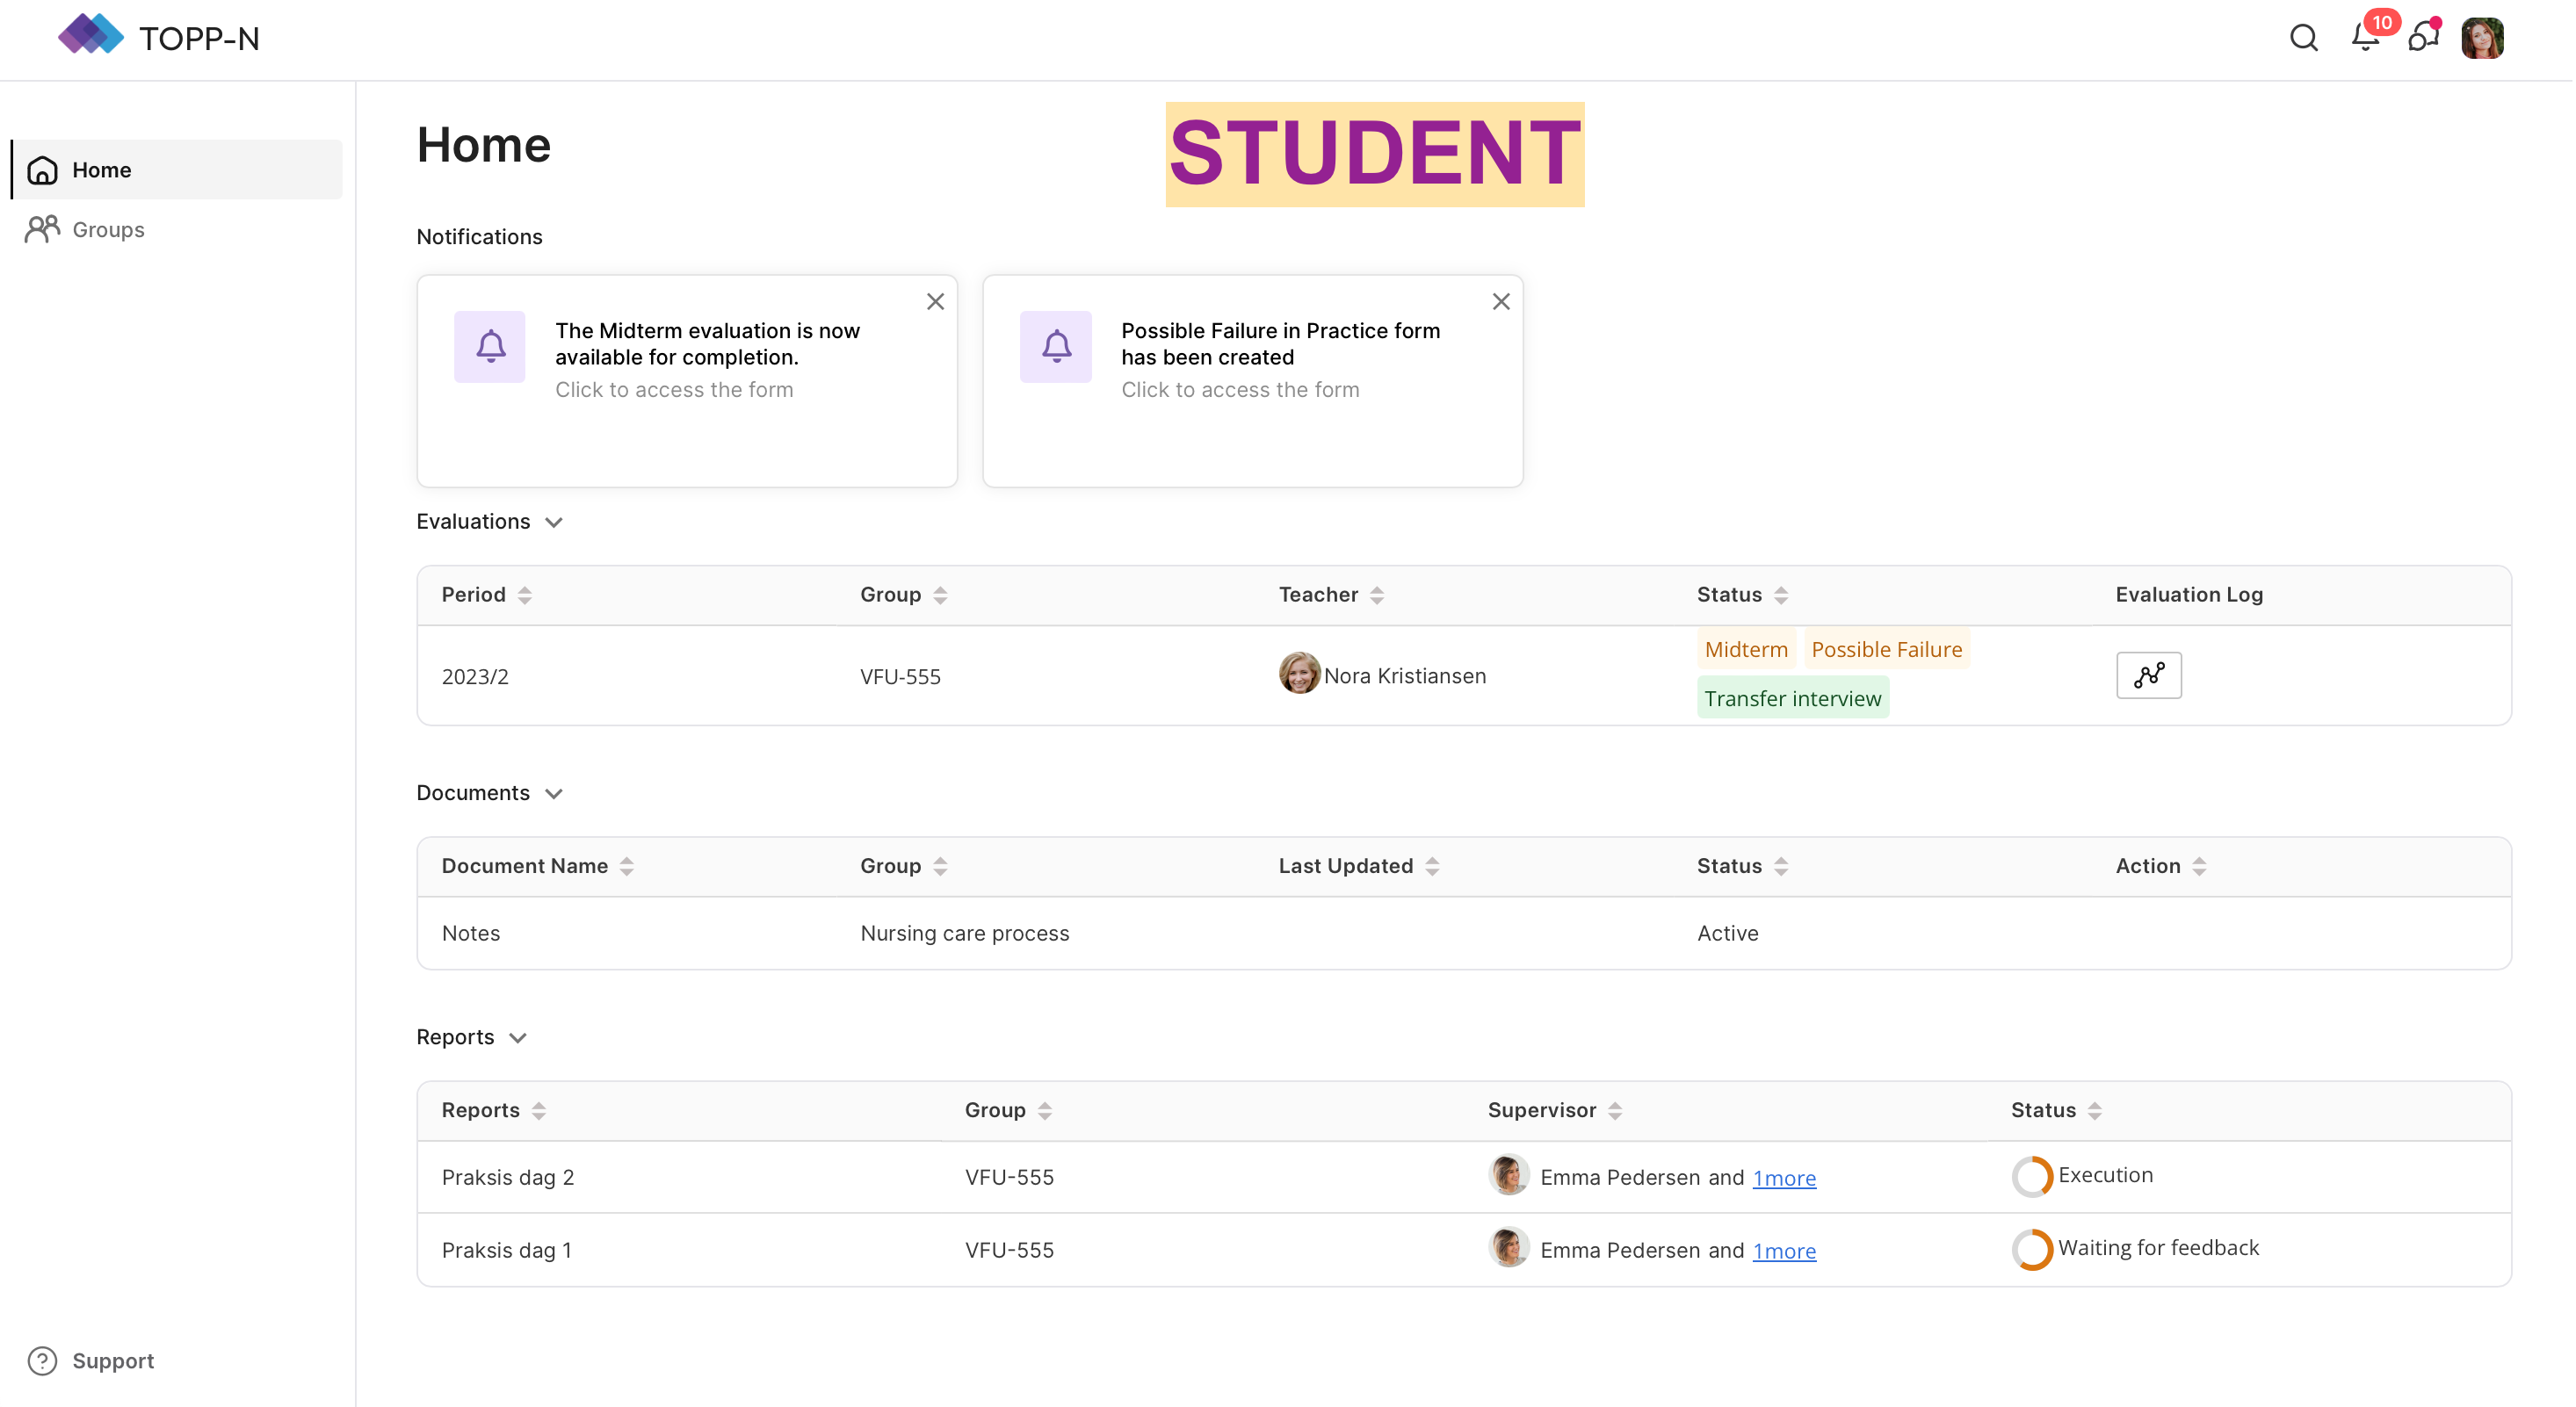This screenshot has height=1407, width=2576.
Task: Collapse the Reports section chevron
Action: [518, 1037]
